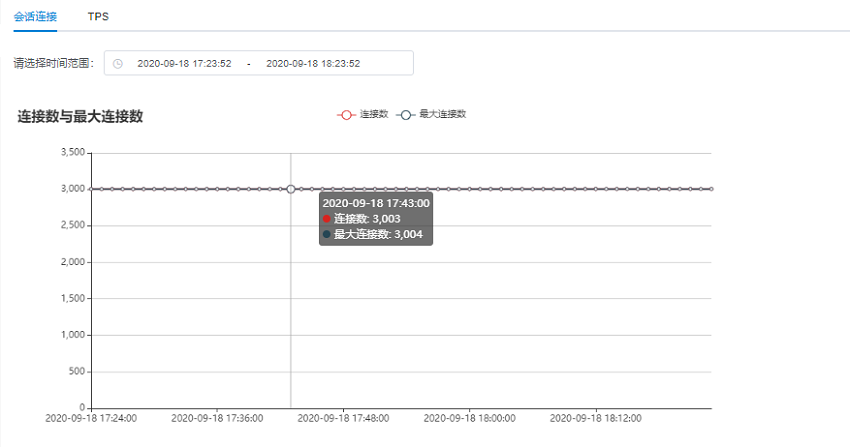Open the TPS tab

pos(98,16)
